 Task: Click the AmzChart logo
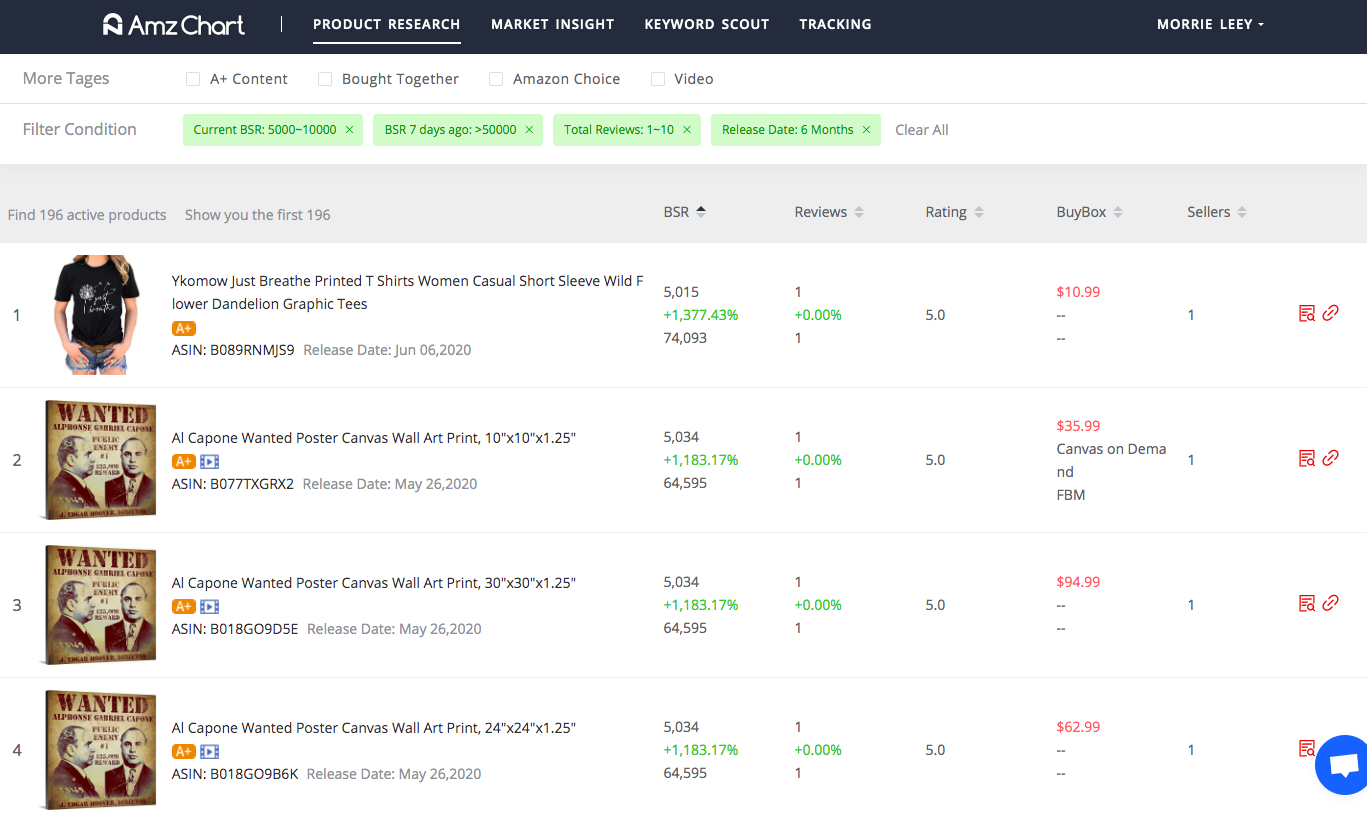[x=172, y=24]
